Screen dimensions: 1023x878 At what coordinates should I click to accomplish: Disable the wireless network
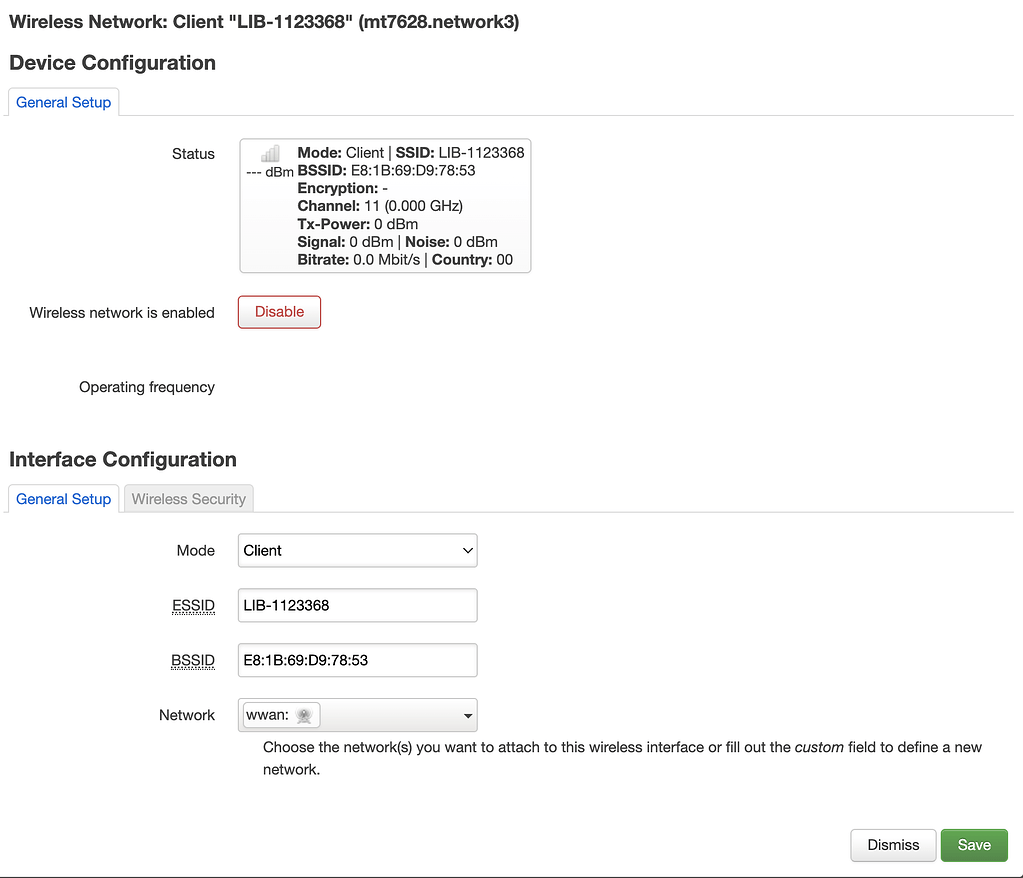tap(278, 311)
